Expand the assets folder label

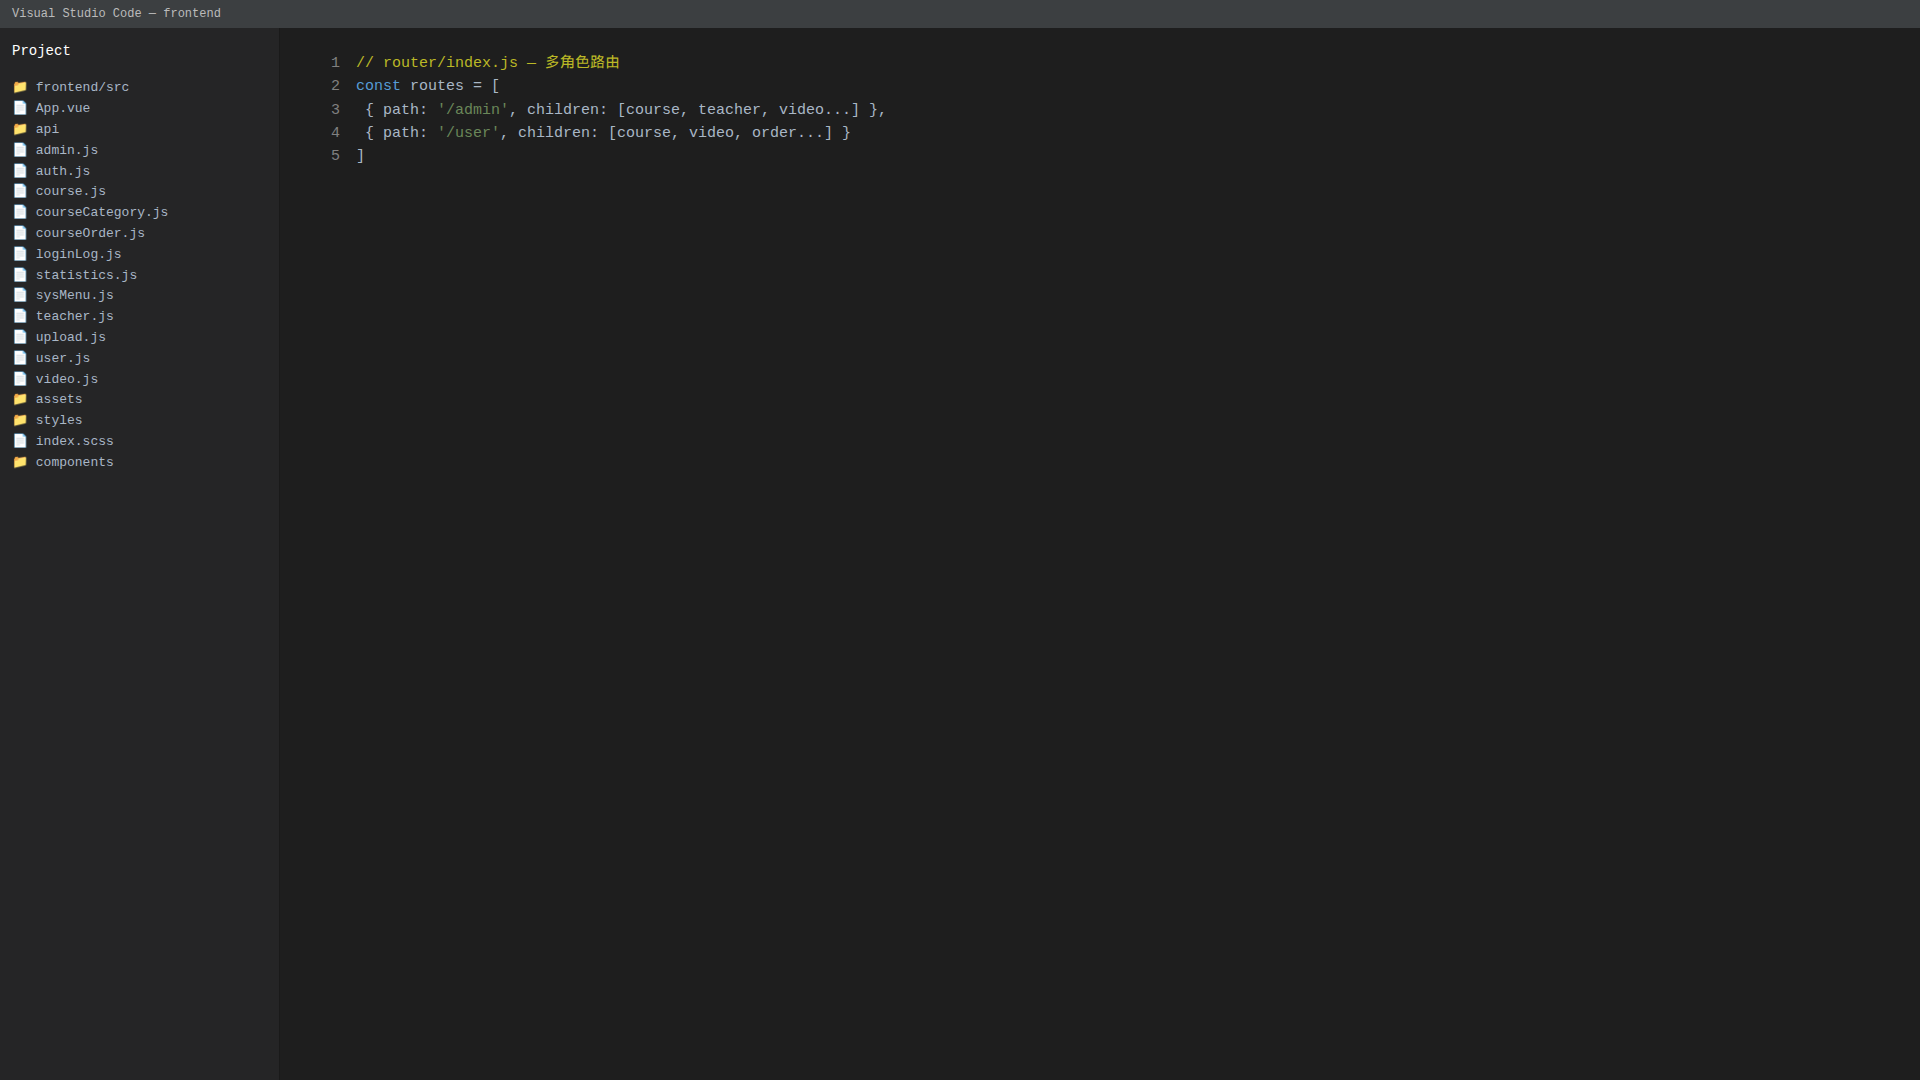click(59, 399)
